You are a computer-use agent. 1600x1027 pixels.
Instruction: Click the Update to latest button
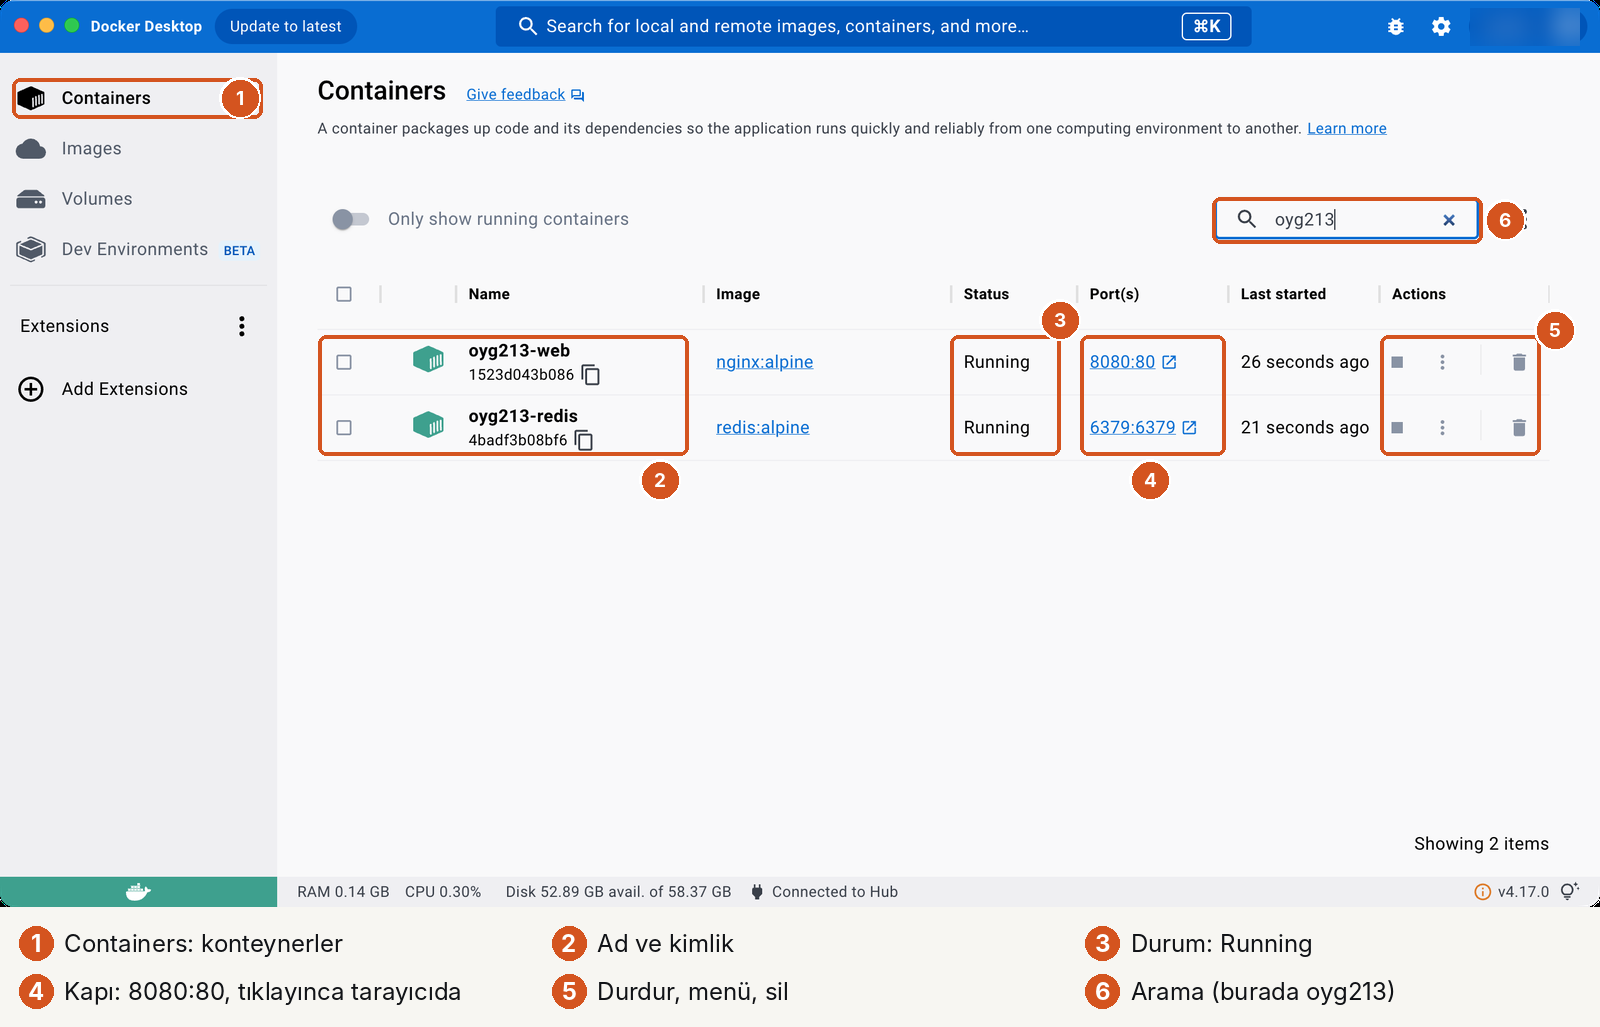pyautogui.click(x=285, y=26)
